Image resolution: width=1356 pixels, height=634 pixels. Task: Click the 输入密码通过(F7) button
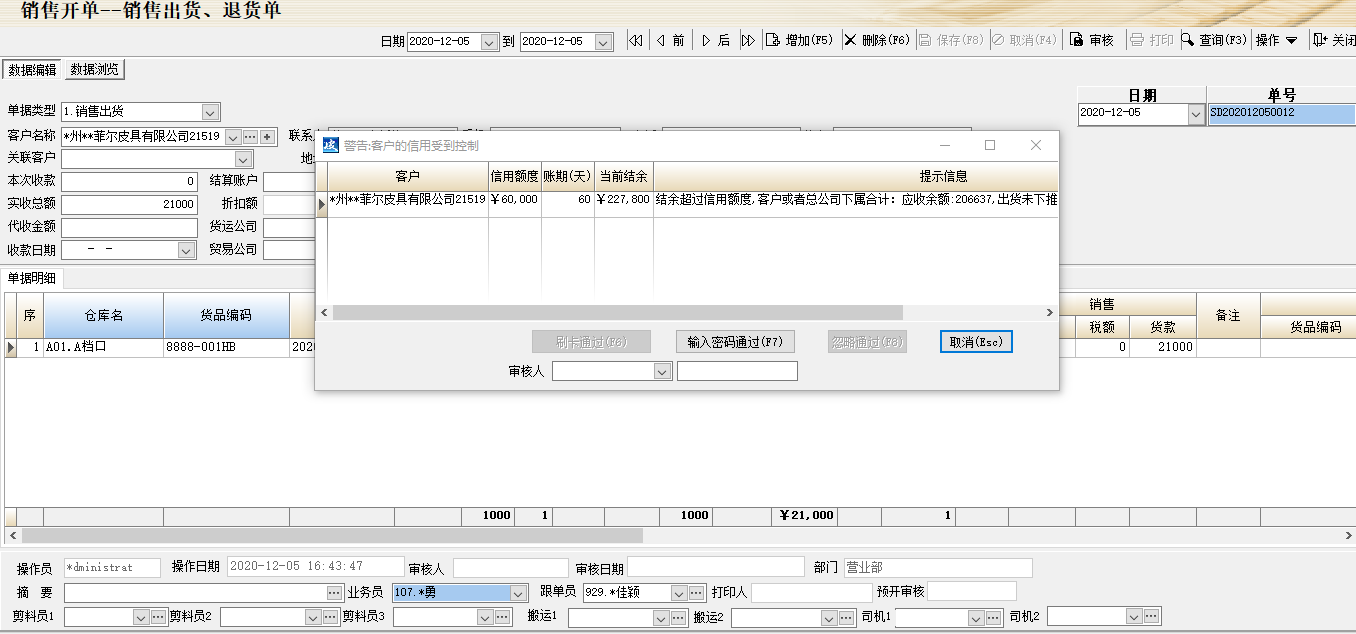735,342
